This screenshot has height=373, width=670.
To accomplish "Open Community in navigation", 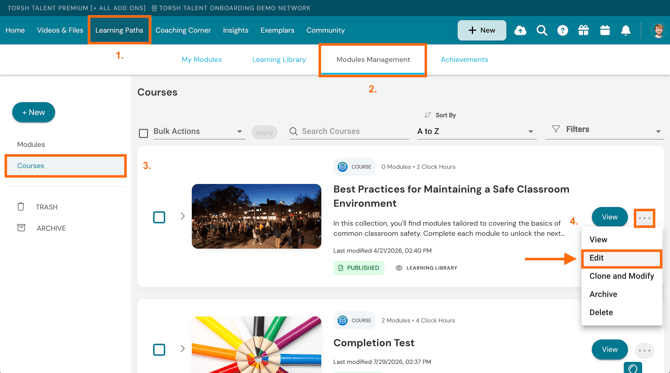I will 326,30.
